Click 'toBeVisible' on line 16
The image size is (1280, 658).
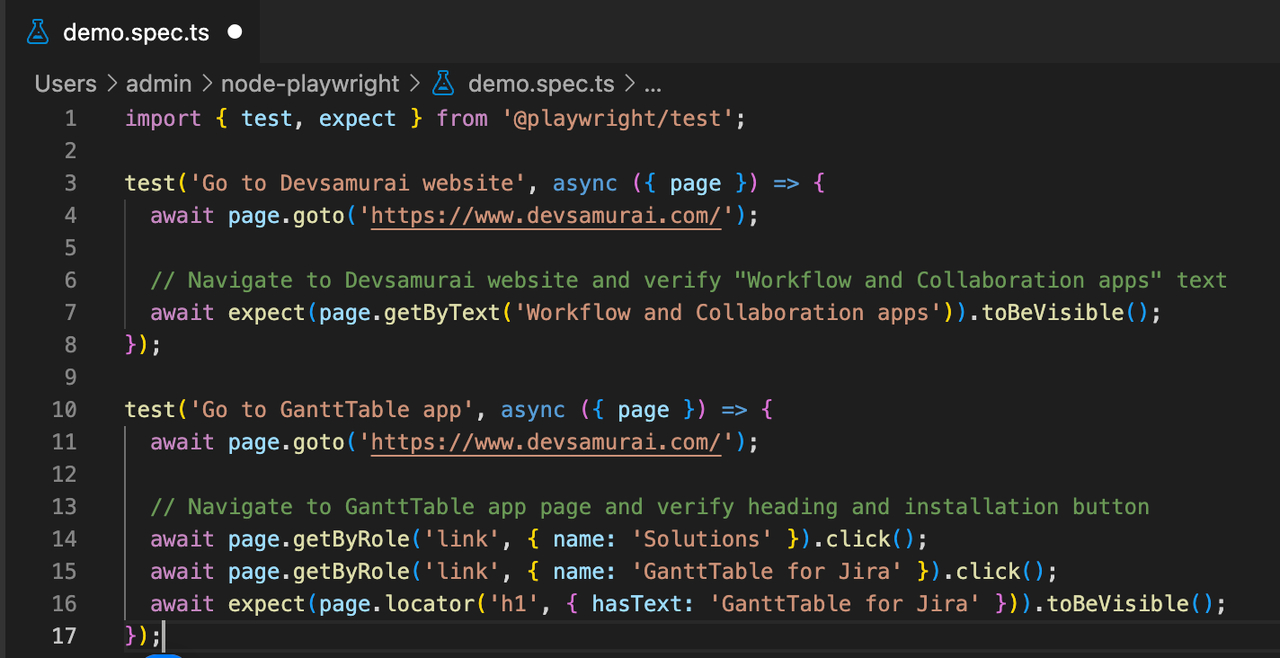1118,604
